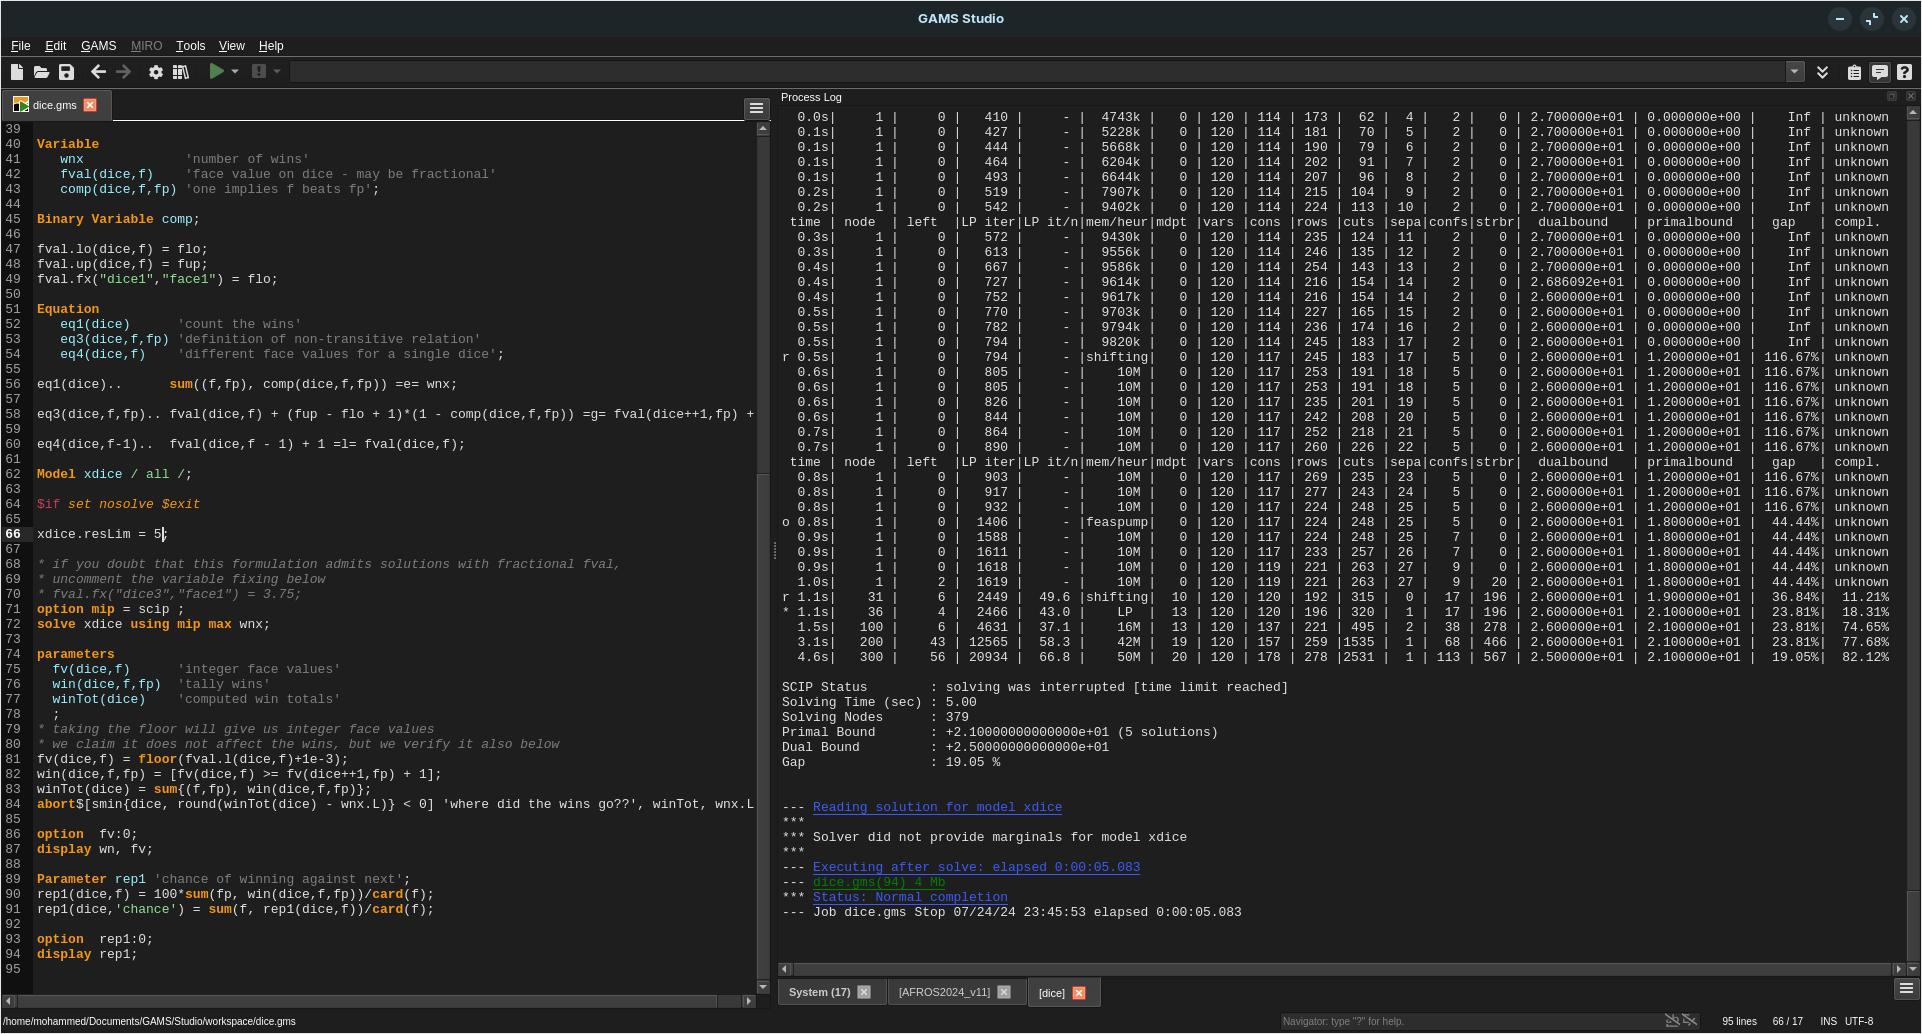Open the dice.gms(94) 4 Mb log link
Screen dimensions: 1922x1034
pyautogui.click(x=879, y=882)
